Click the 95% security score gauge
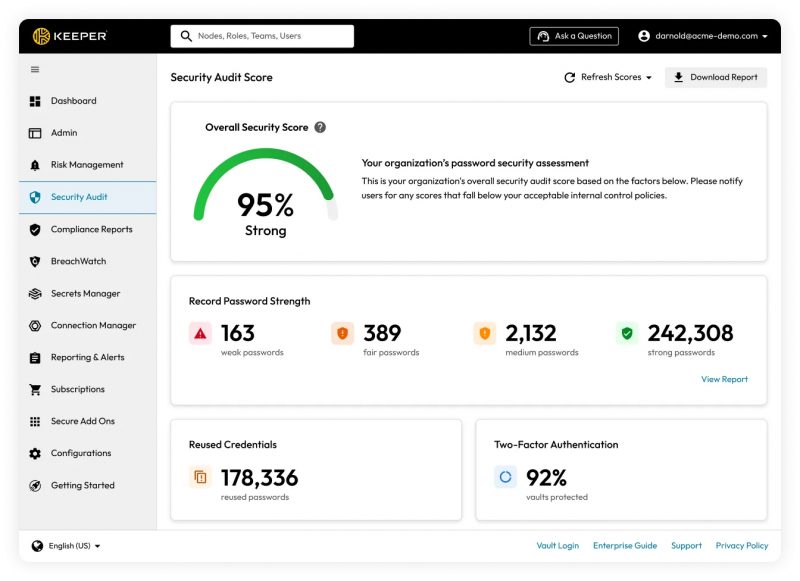The width and height of the screenshot is (800, 581). click(x=265, y=193)
